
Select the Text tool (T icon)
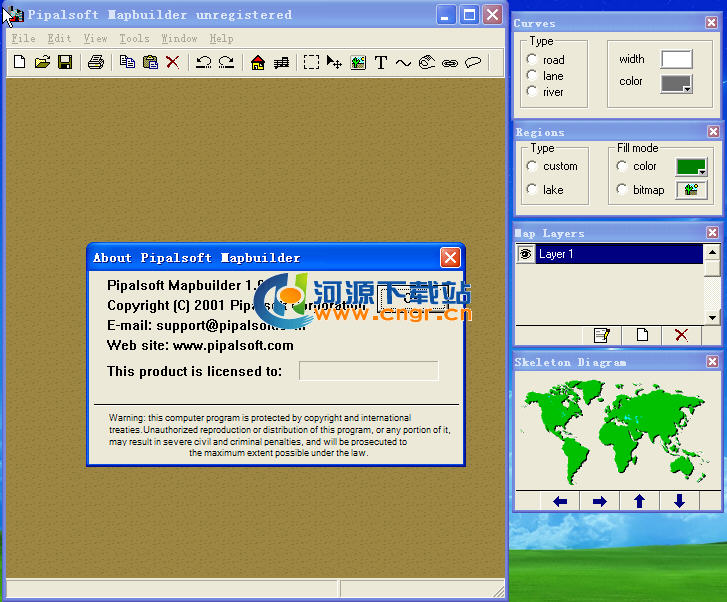[x=380, y=63]
